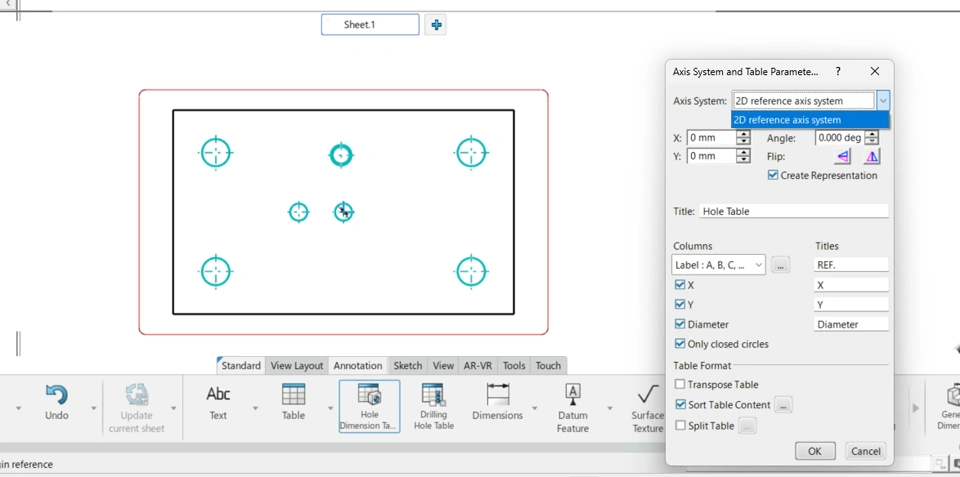
Task: Toggle Sort Table Content checkbox
Action: (680, 405)
